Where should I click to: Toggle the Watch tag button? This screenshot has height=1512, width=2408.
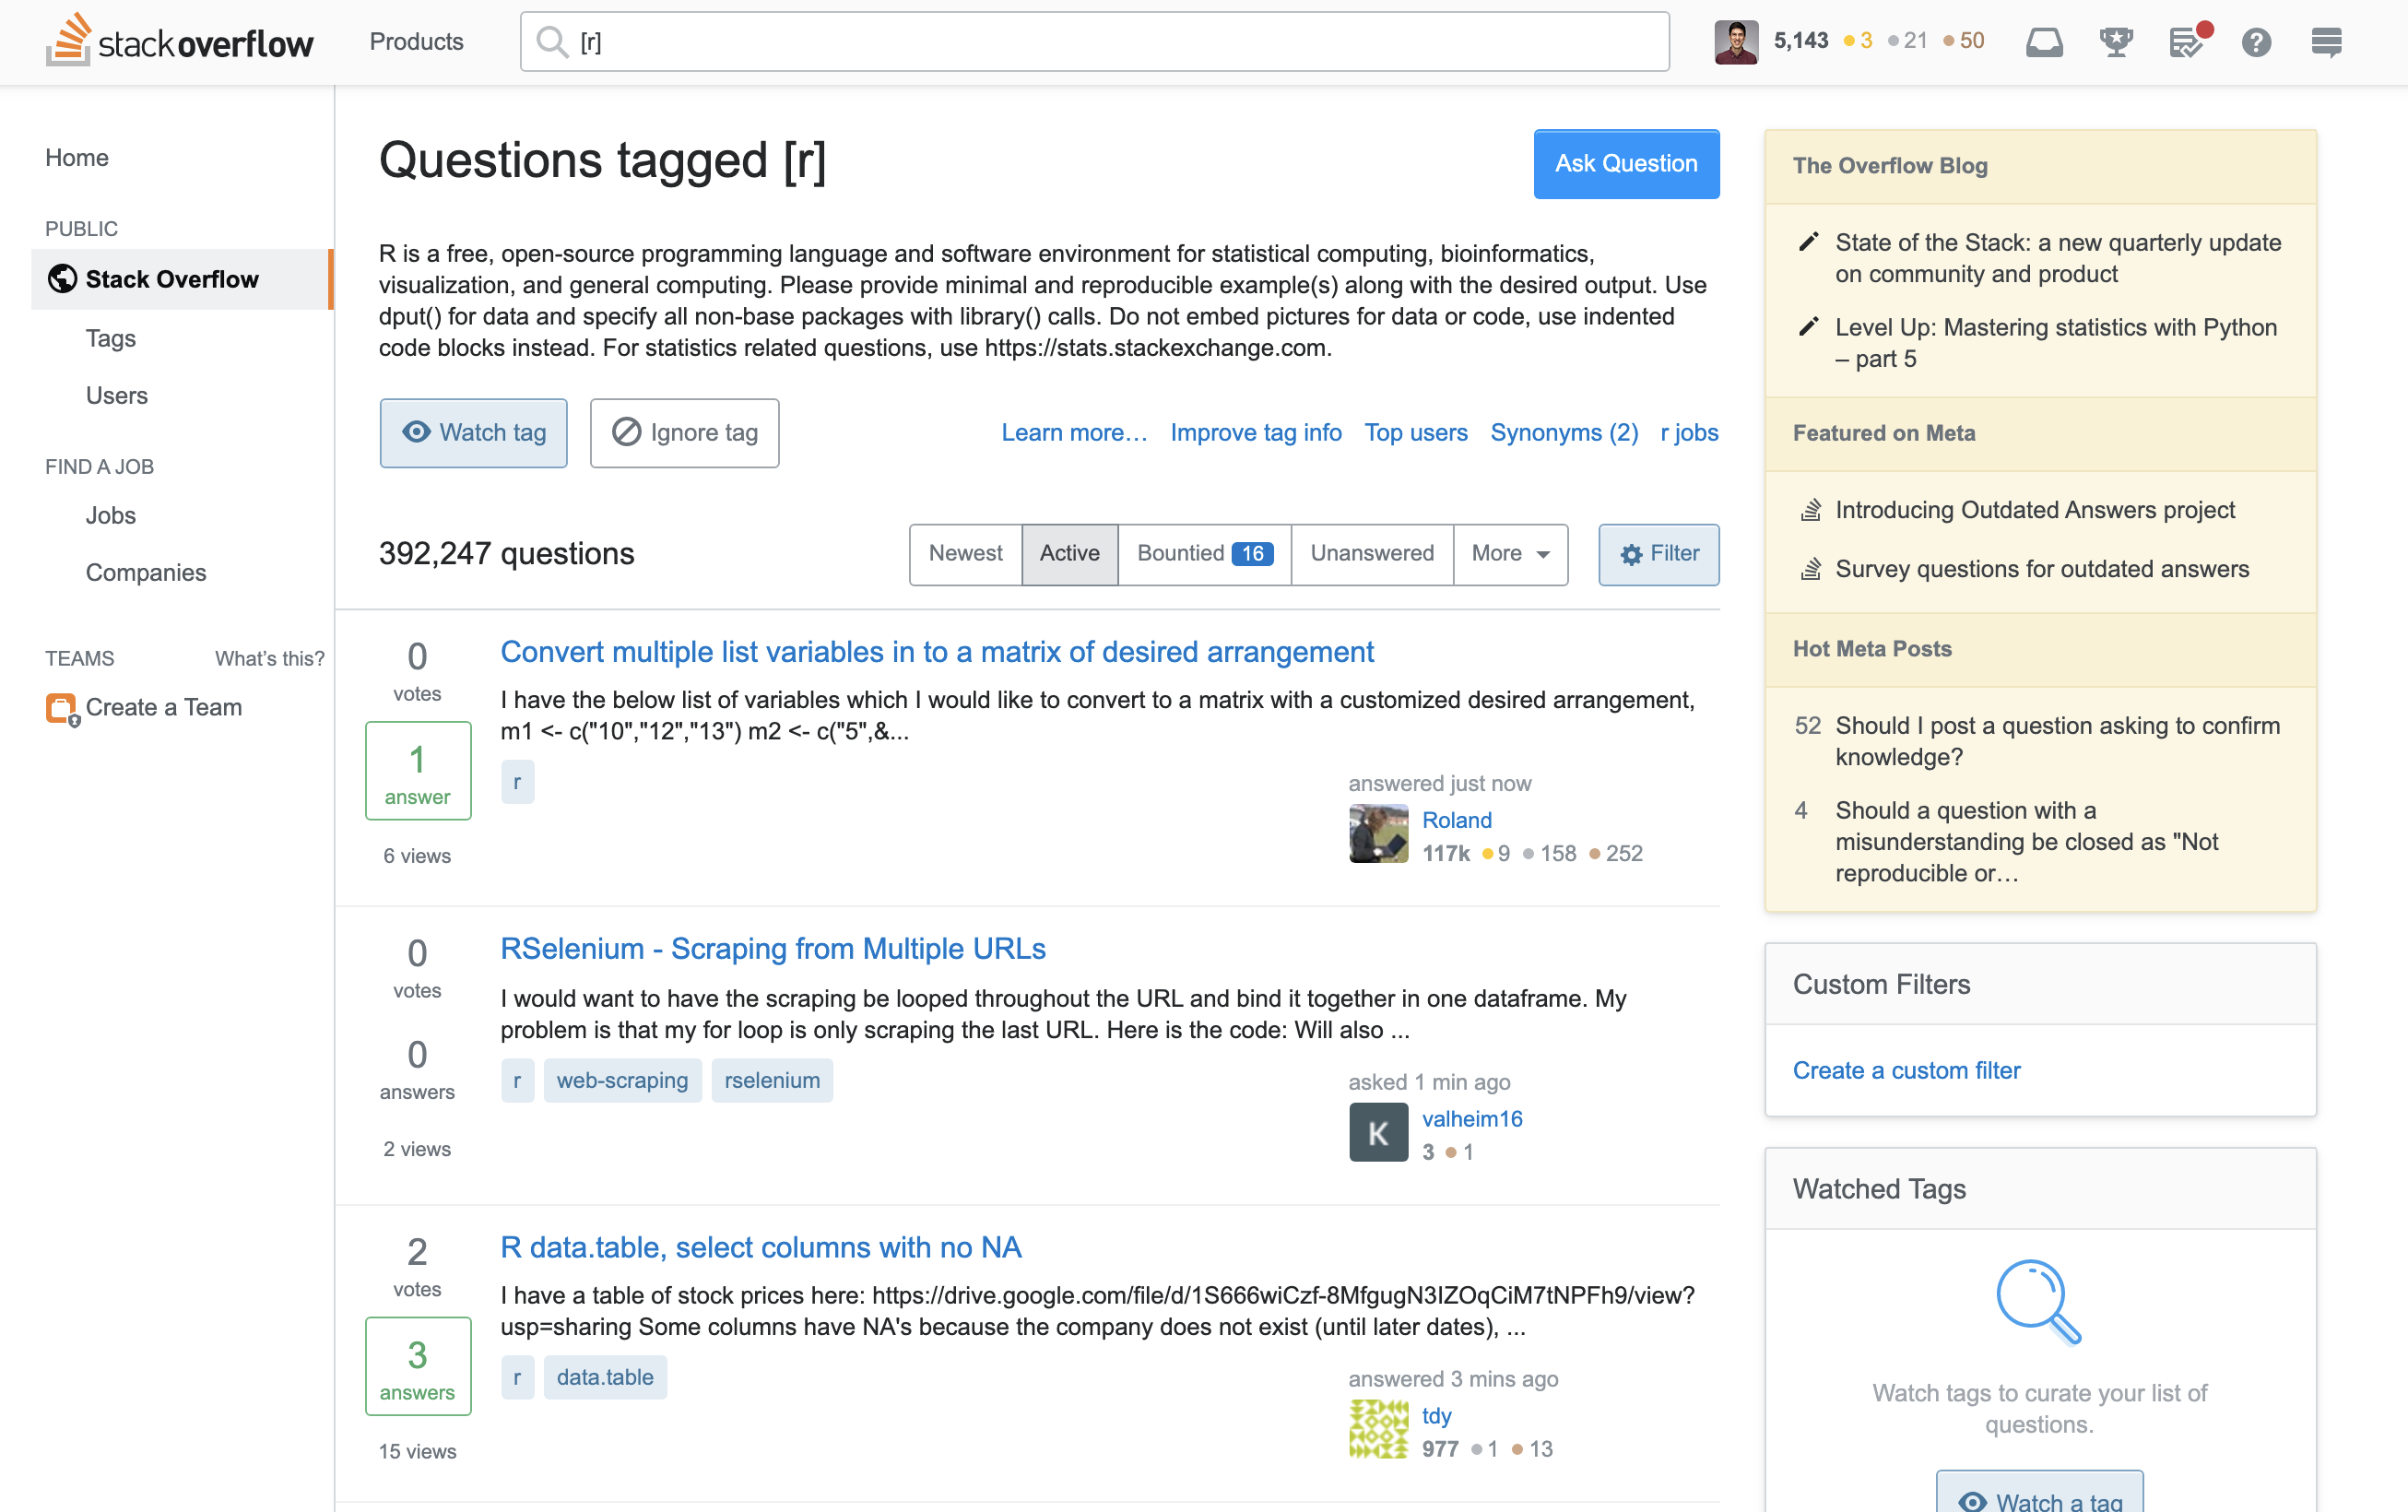tap(473, 433)
